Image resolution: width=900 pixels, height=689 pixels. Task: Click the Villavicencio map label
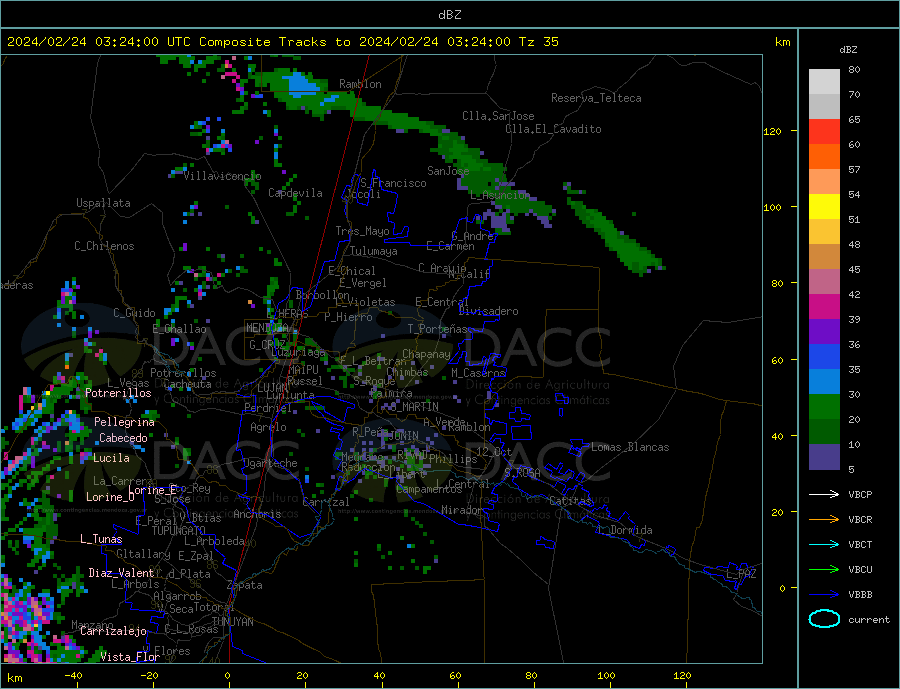pos(222,176)
